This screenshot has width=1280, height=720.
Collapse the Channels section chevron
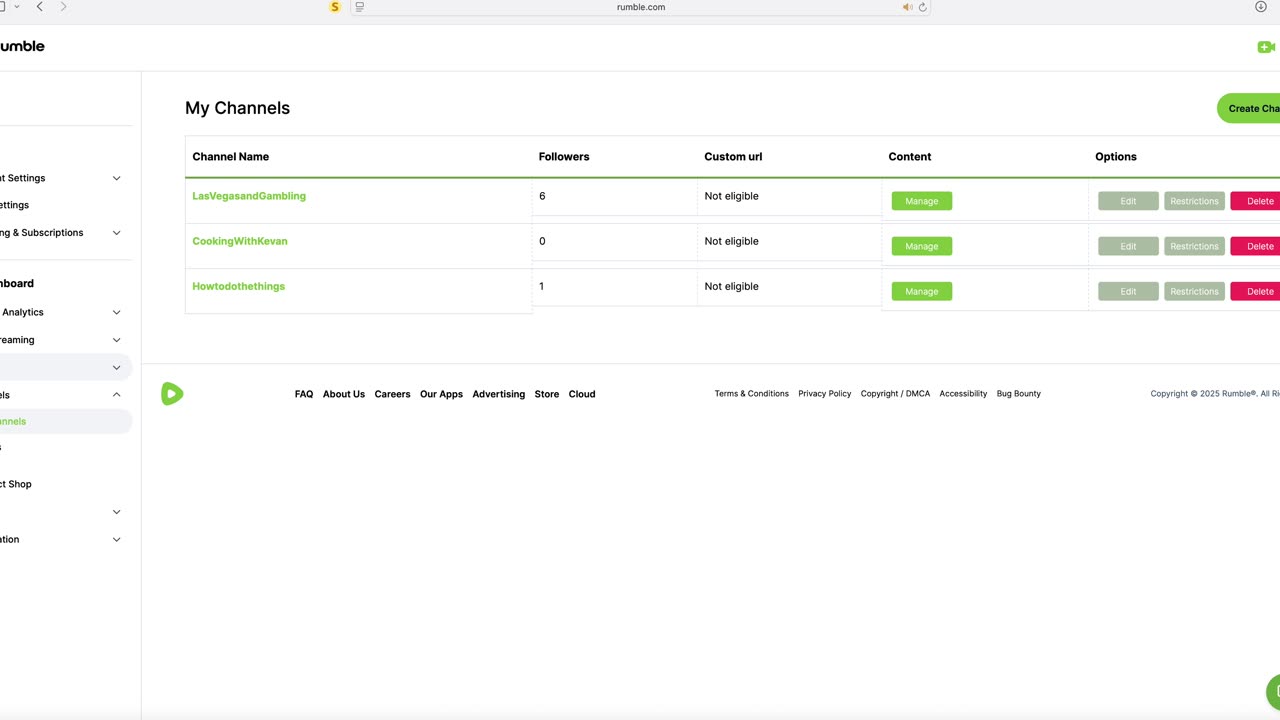(116, 395)
